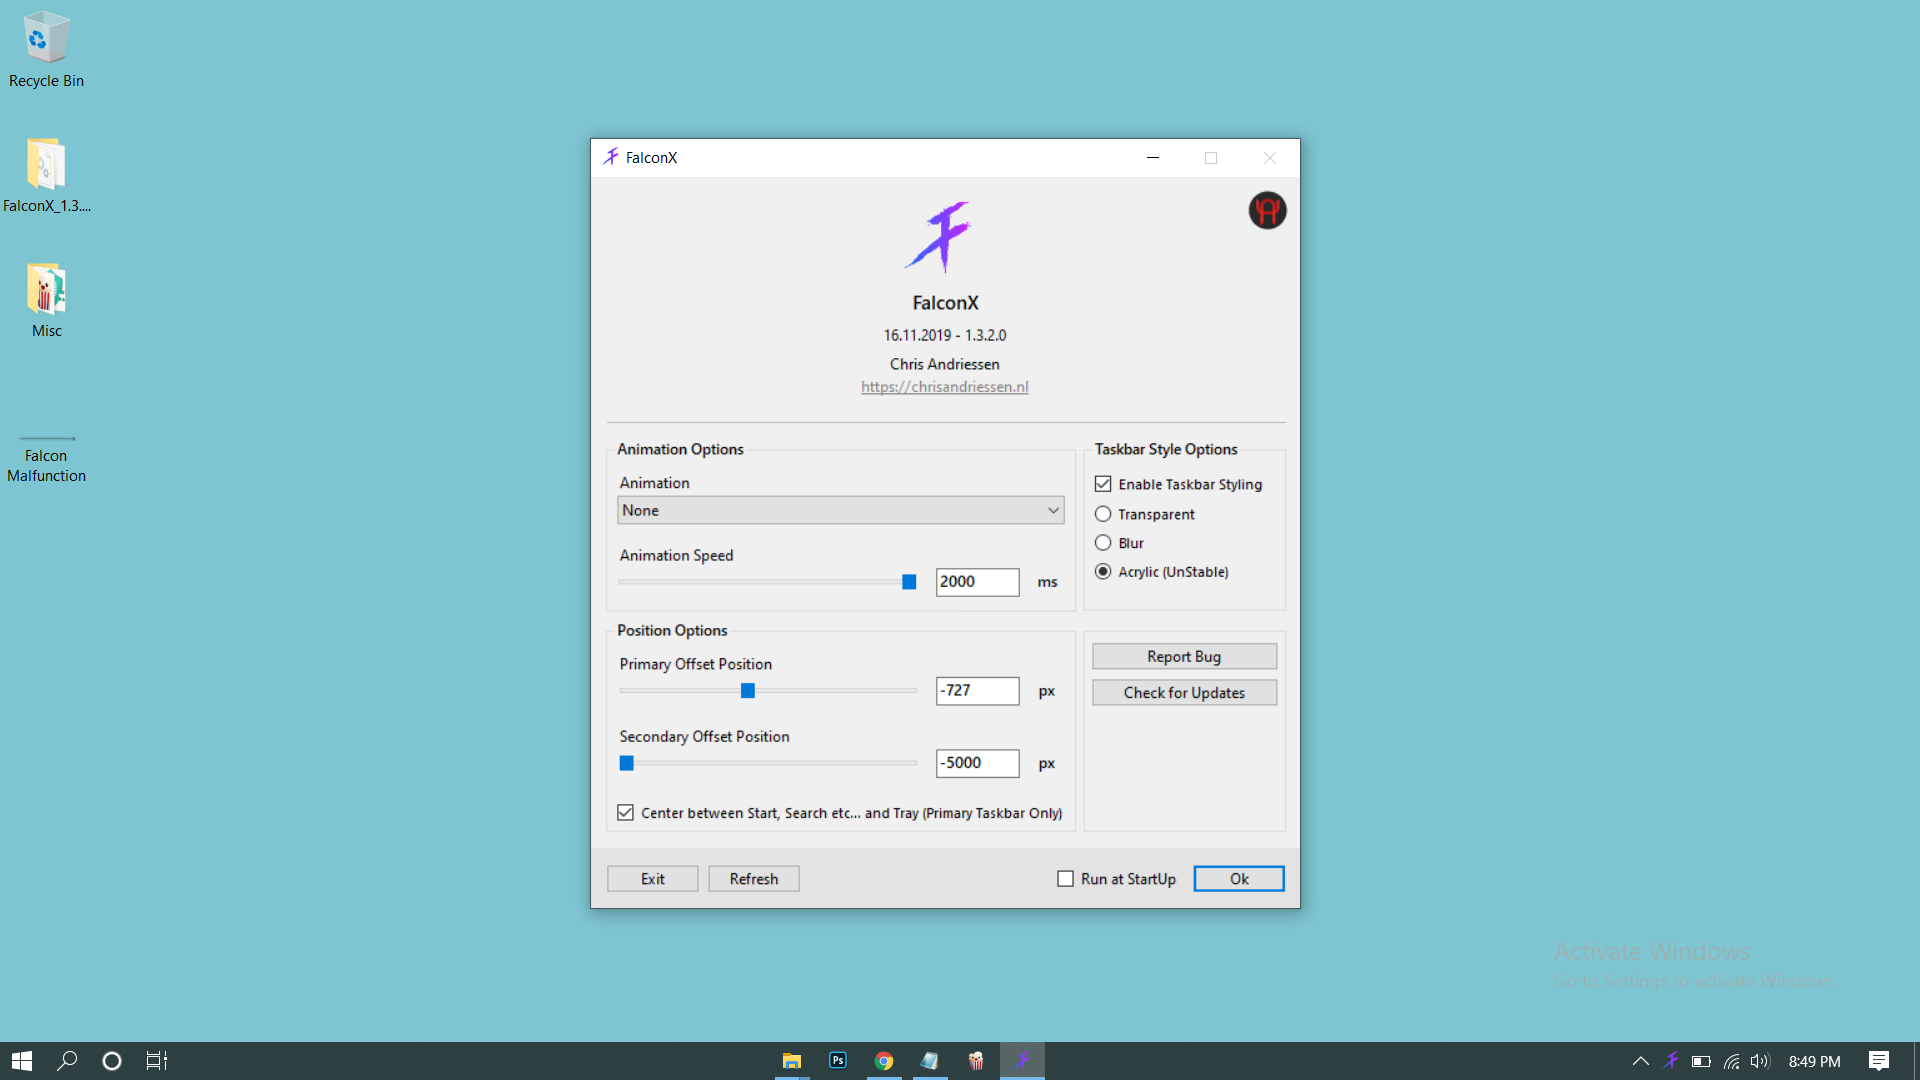Screen dimensions: 1920x1080
Task: Open Photoshop from the taskbar
Action: pyautogui.click(x=838, y=1061)
